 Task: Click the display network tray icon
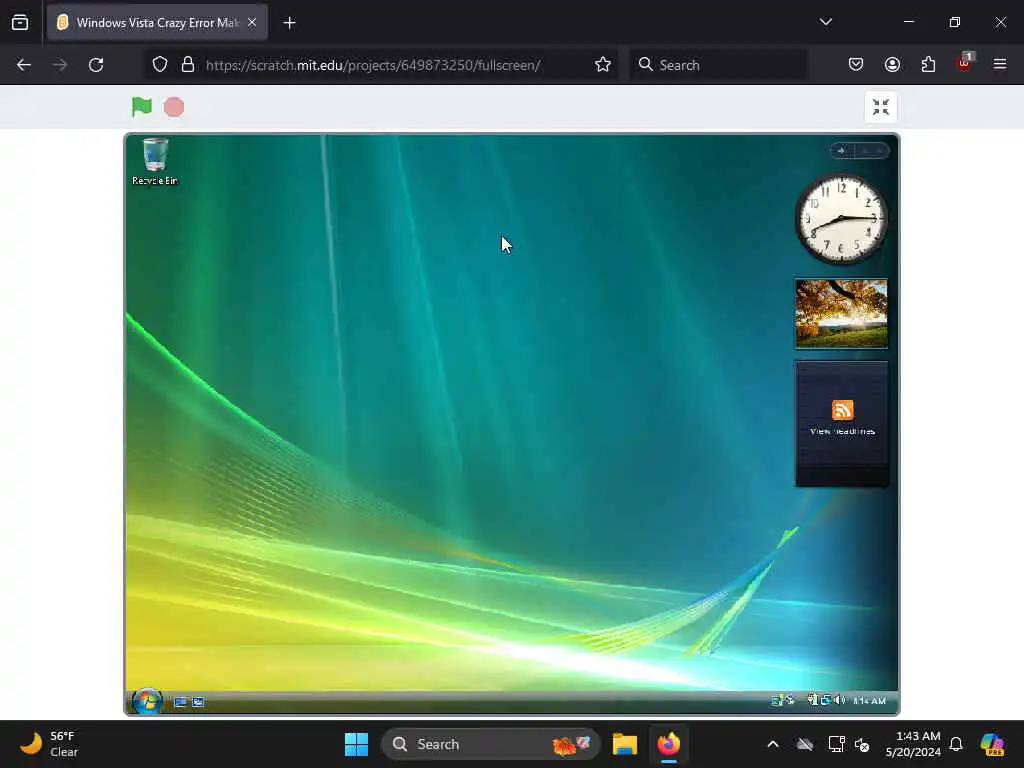(836, 744)
